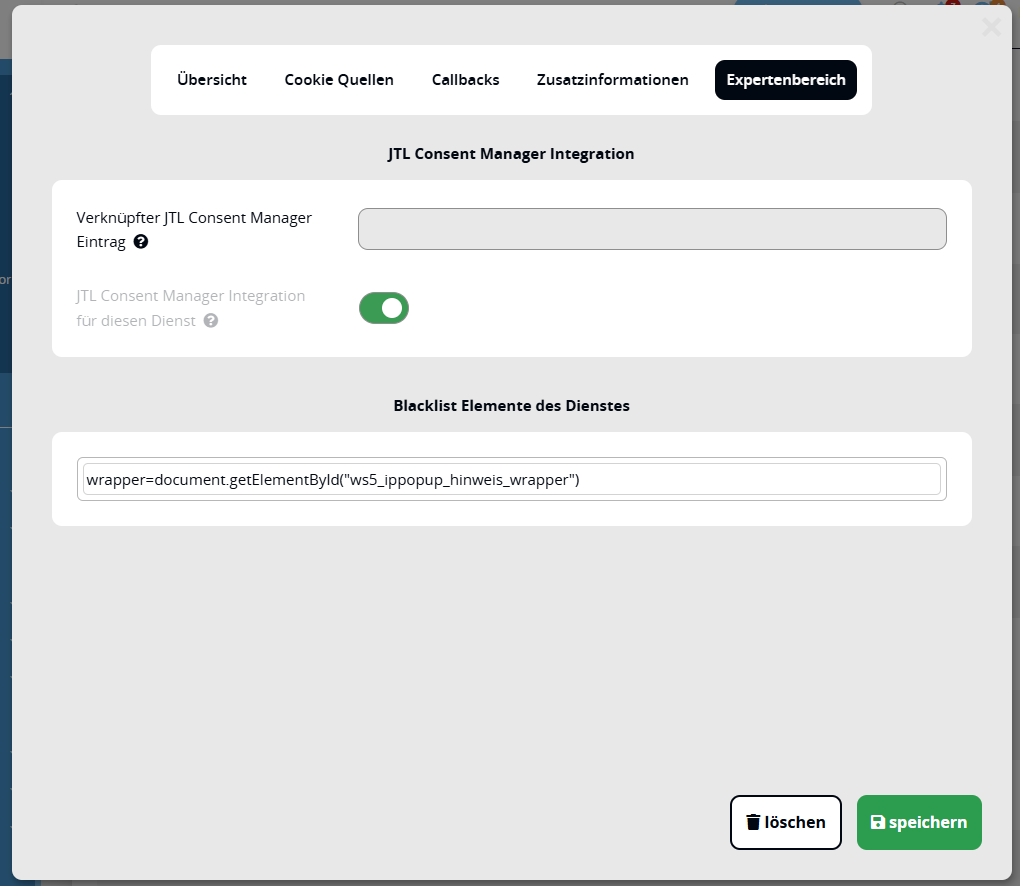Toggle JTL Consent Manager Integration switch
The image size is (1020, 886).
384,308
